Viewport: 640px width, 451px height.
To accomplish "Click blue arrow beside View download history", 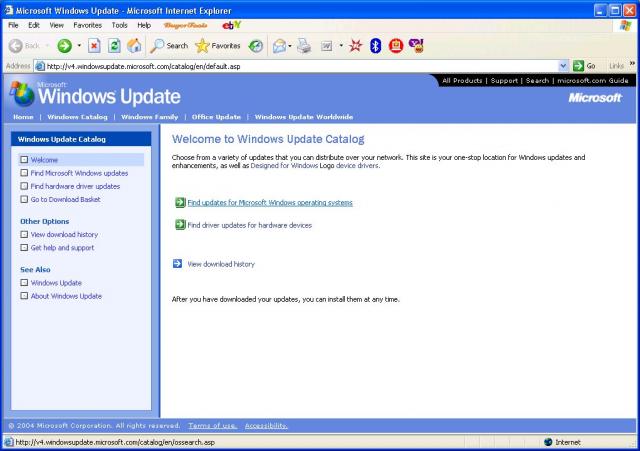I will coord(178,263).
